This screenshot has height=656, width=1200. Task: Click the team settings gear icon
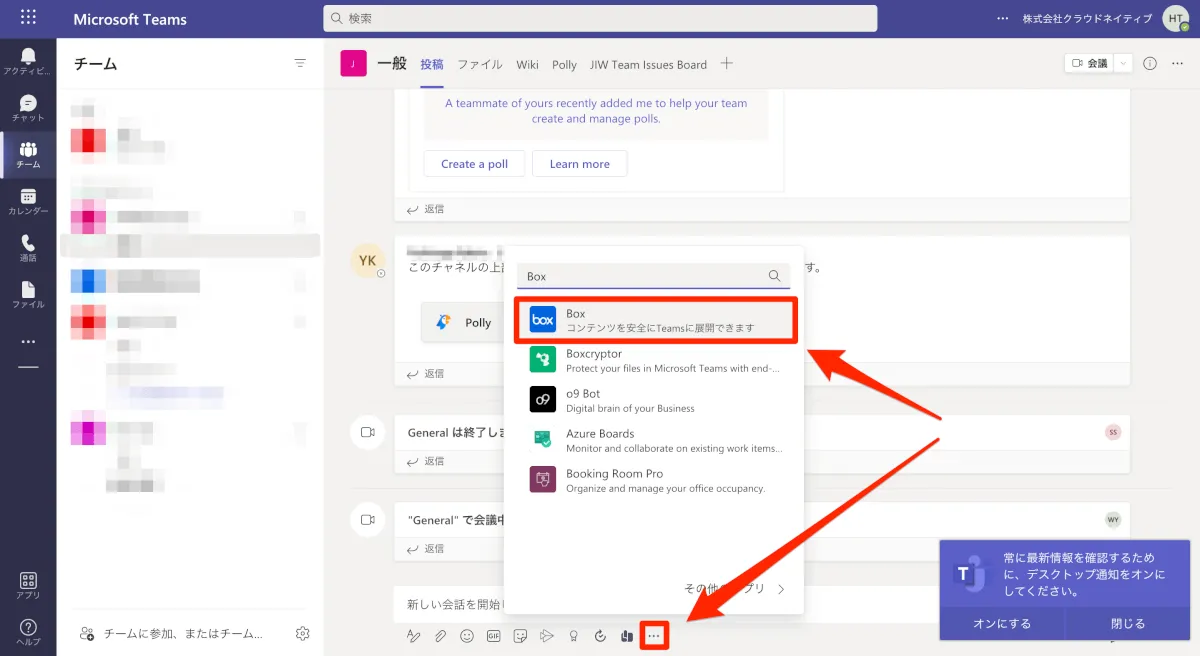coord(303,633)
